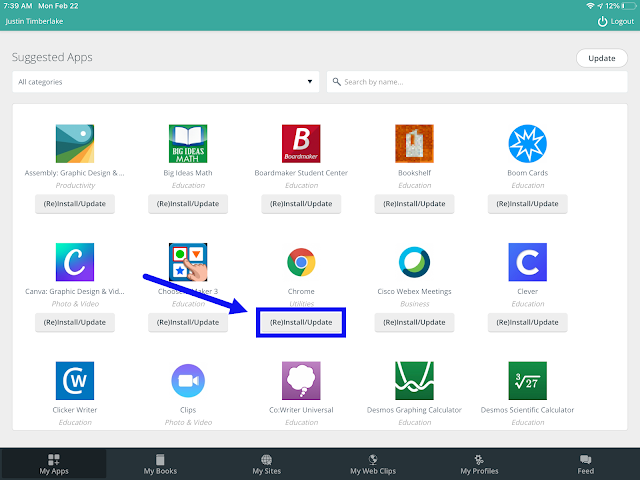Open the My Books tab
Image resolution: width=640 pixels, height=480 pixels.
point(160,464)
